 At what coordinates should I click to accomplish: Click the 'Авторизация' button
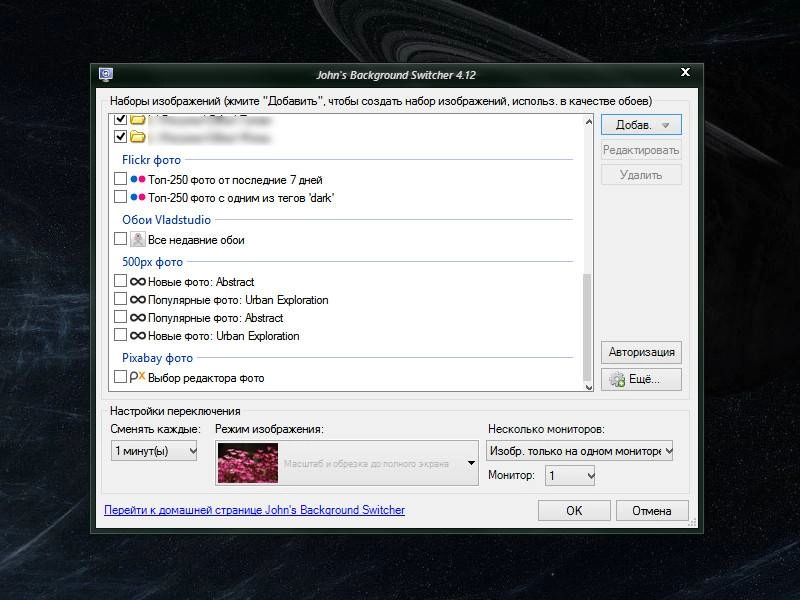click(641, 352)
